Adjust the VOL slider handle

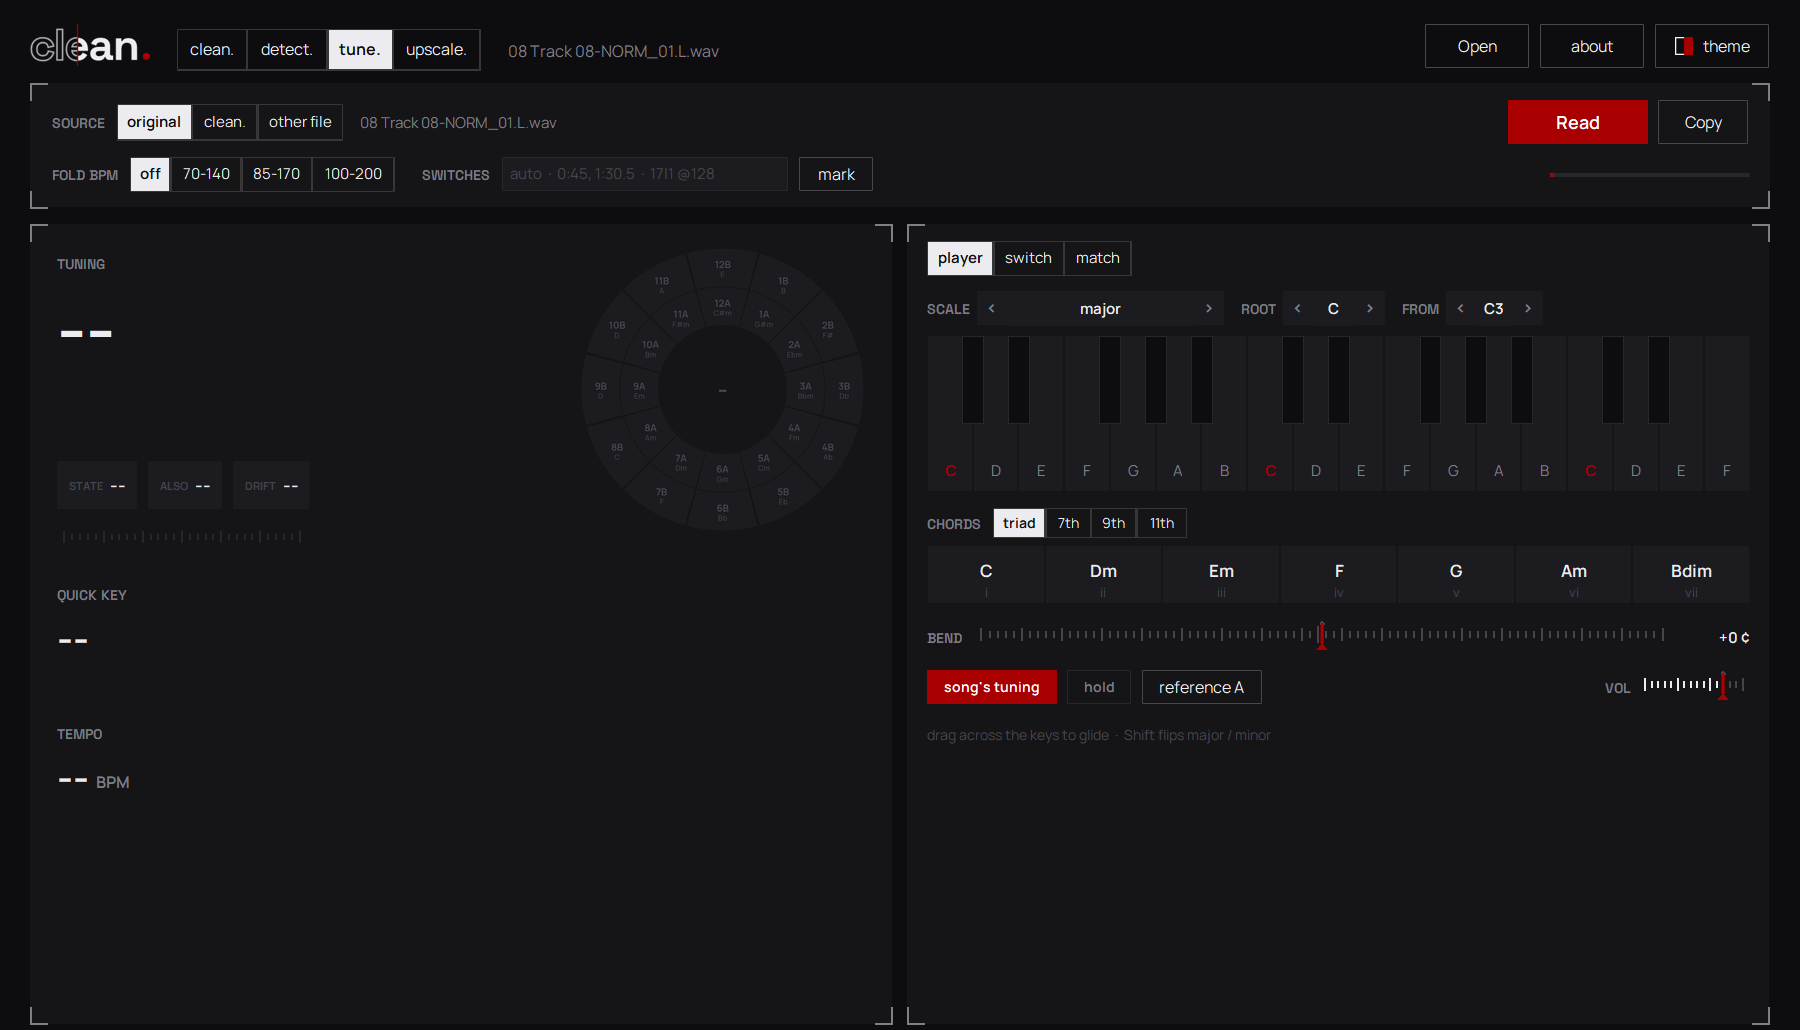[1722, 685]
